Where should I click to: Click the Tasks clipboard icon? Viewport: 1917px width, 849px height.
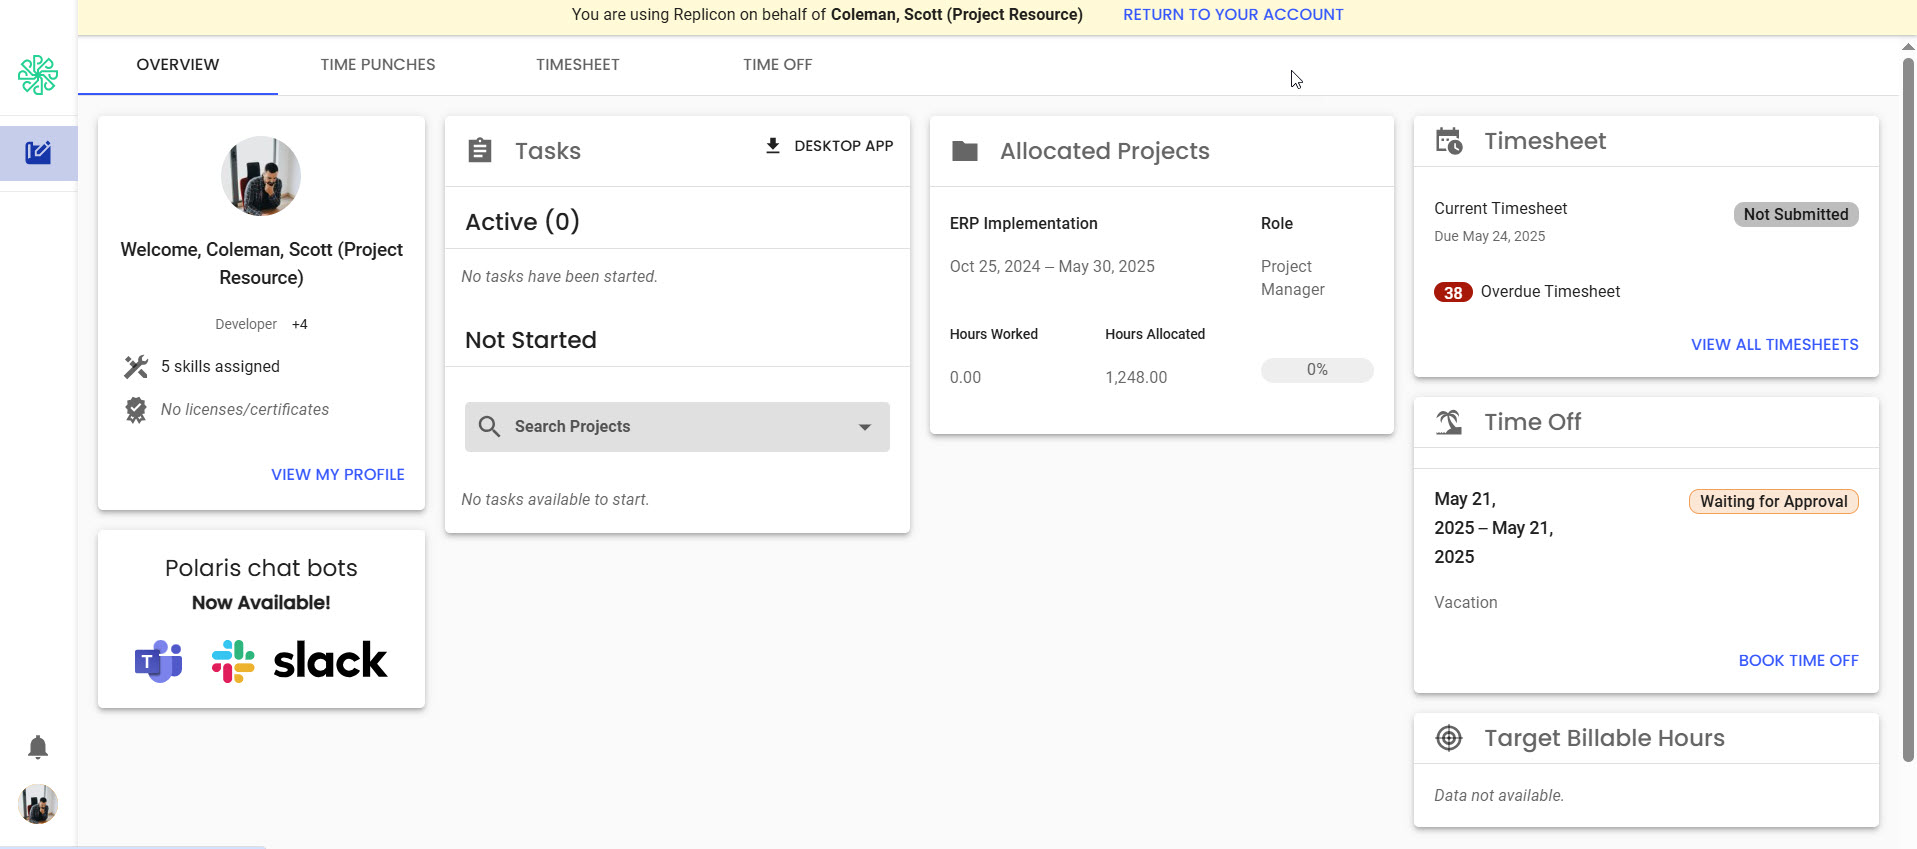[480, 151]
